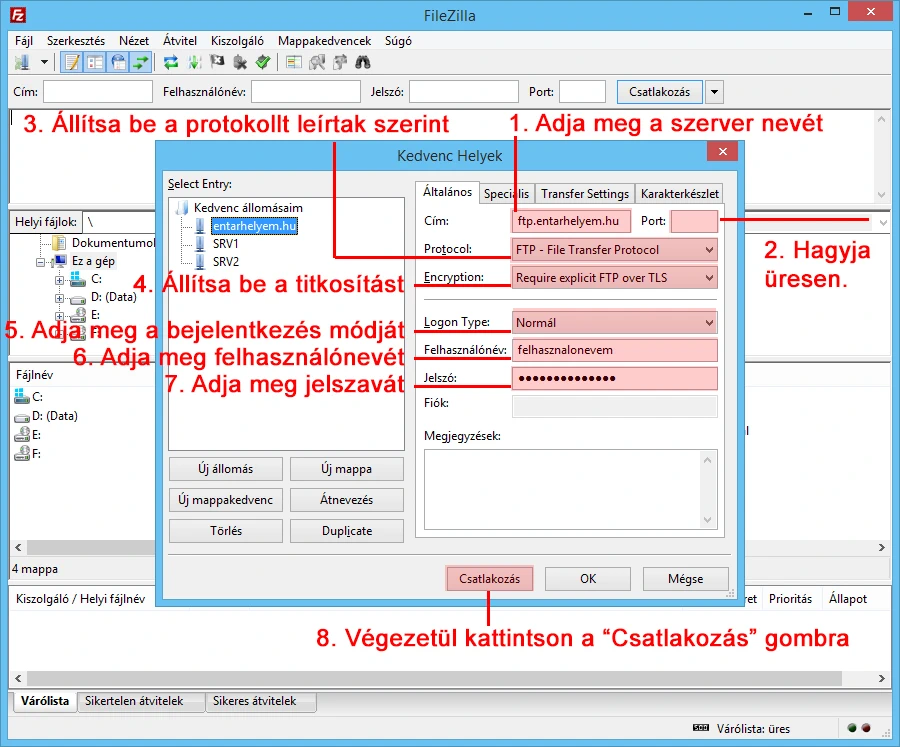Screen dimensions: 900x747
Task: Open the quickconnect history dropdown arrow
Action: pos(714,92)
